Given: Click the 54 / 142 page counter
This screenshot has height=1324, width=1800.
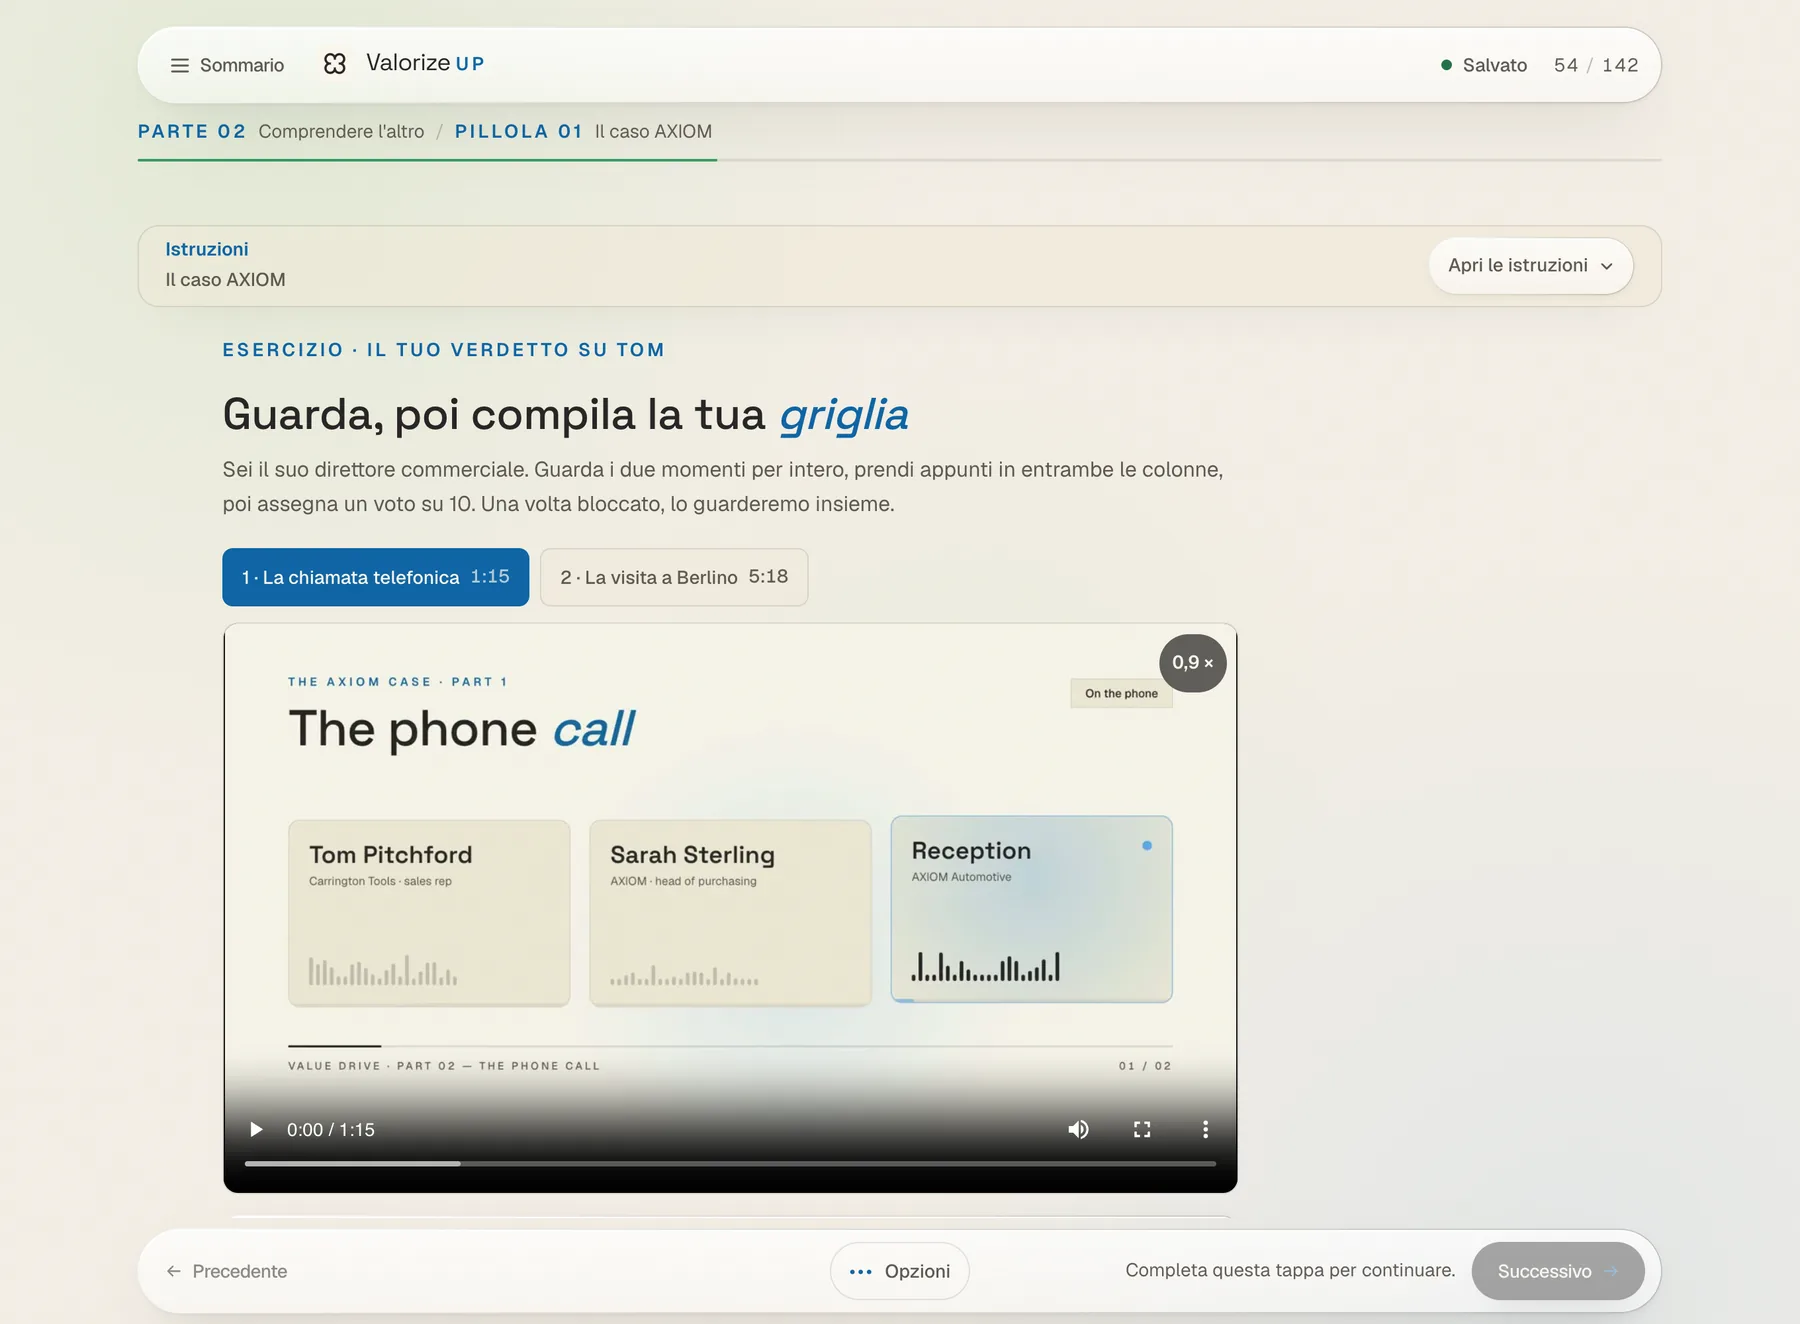Looking at the screenshot, I should click(x=1596, y=65).
